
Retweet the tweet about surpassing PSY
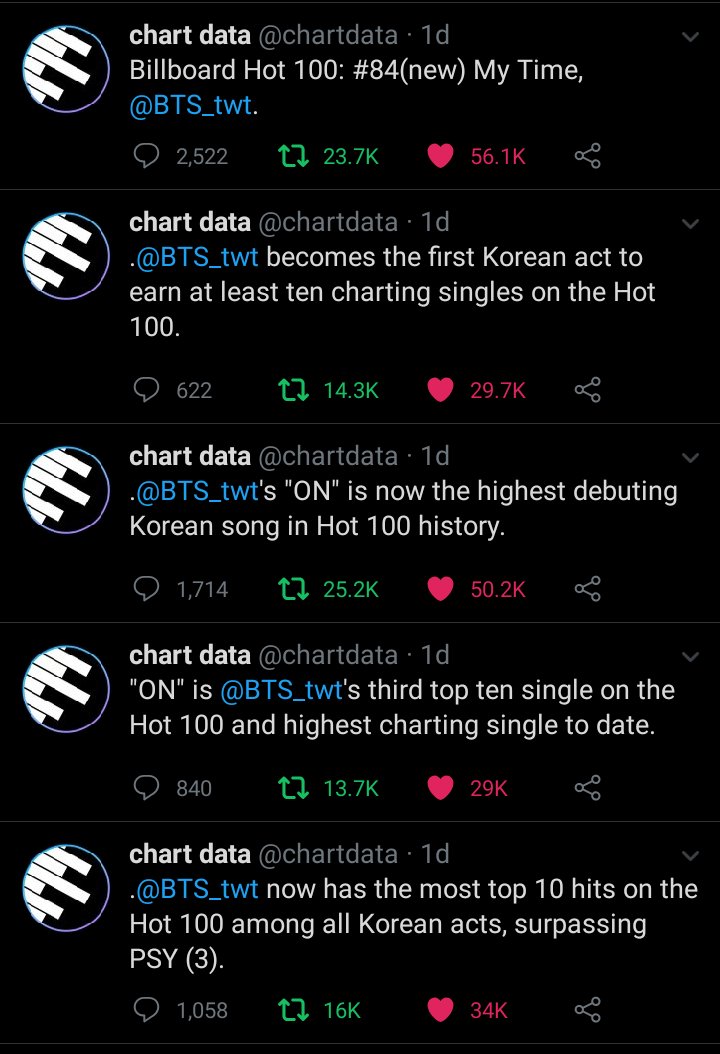tap(291, 1010)
